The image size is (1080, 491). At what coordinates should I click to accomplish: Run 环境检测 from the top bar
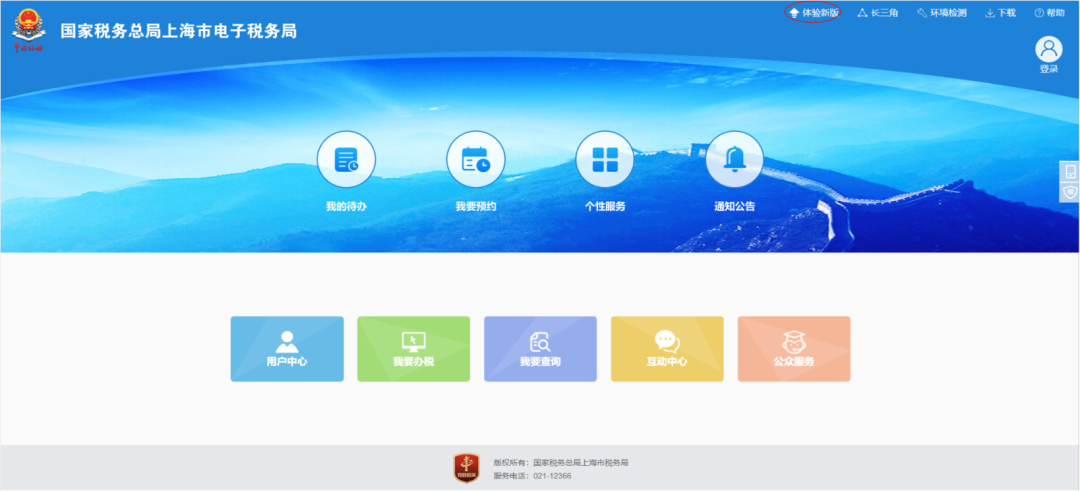click(941, 13)
